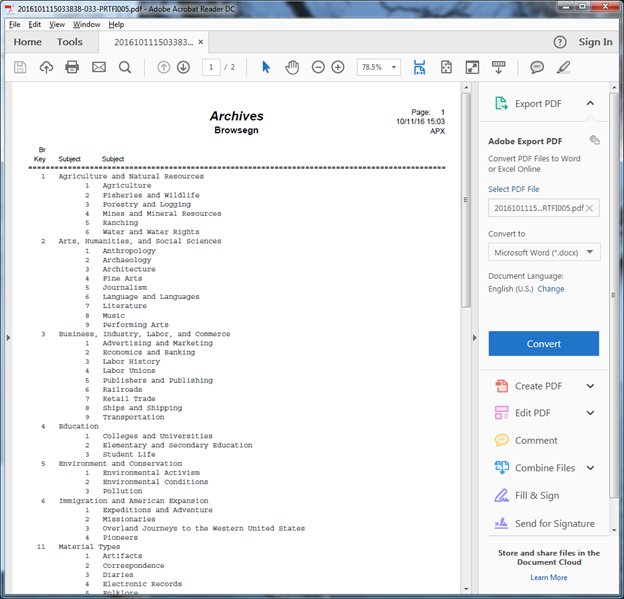624x599 pixels.
Task: Zoom in with plus icon
Action: 338,67
